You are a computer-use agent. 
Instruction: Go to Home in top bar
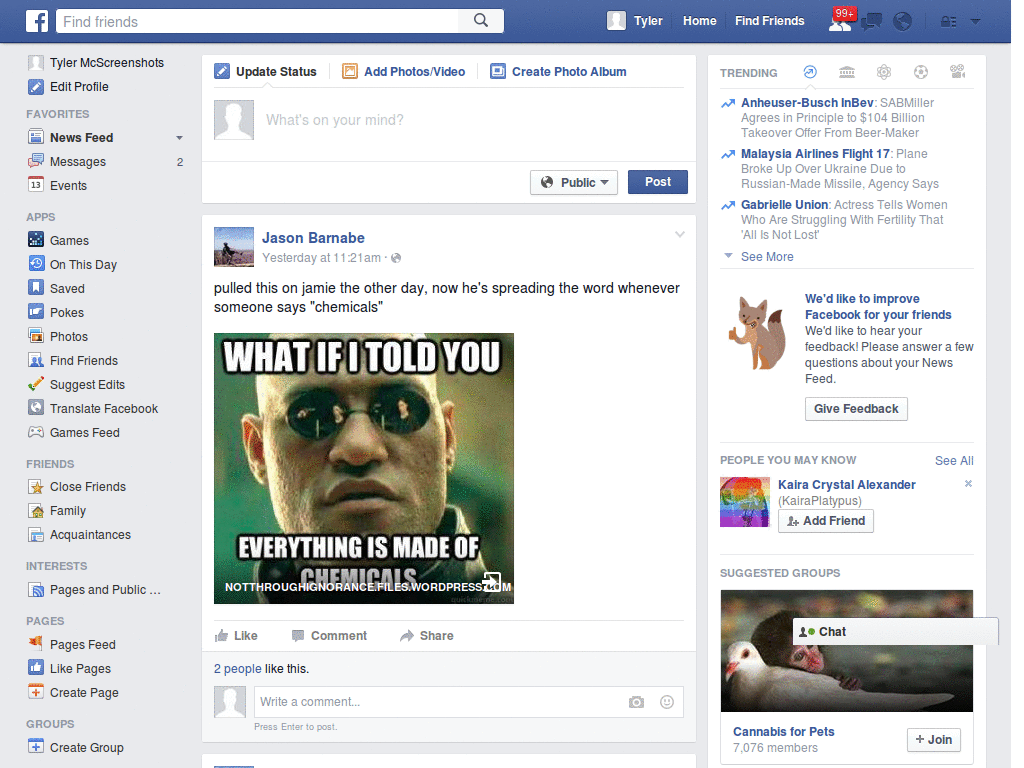699,21
